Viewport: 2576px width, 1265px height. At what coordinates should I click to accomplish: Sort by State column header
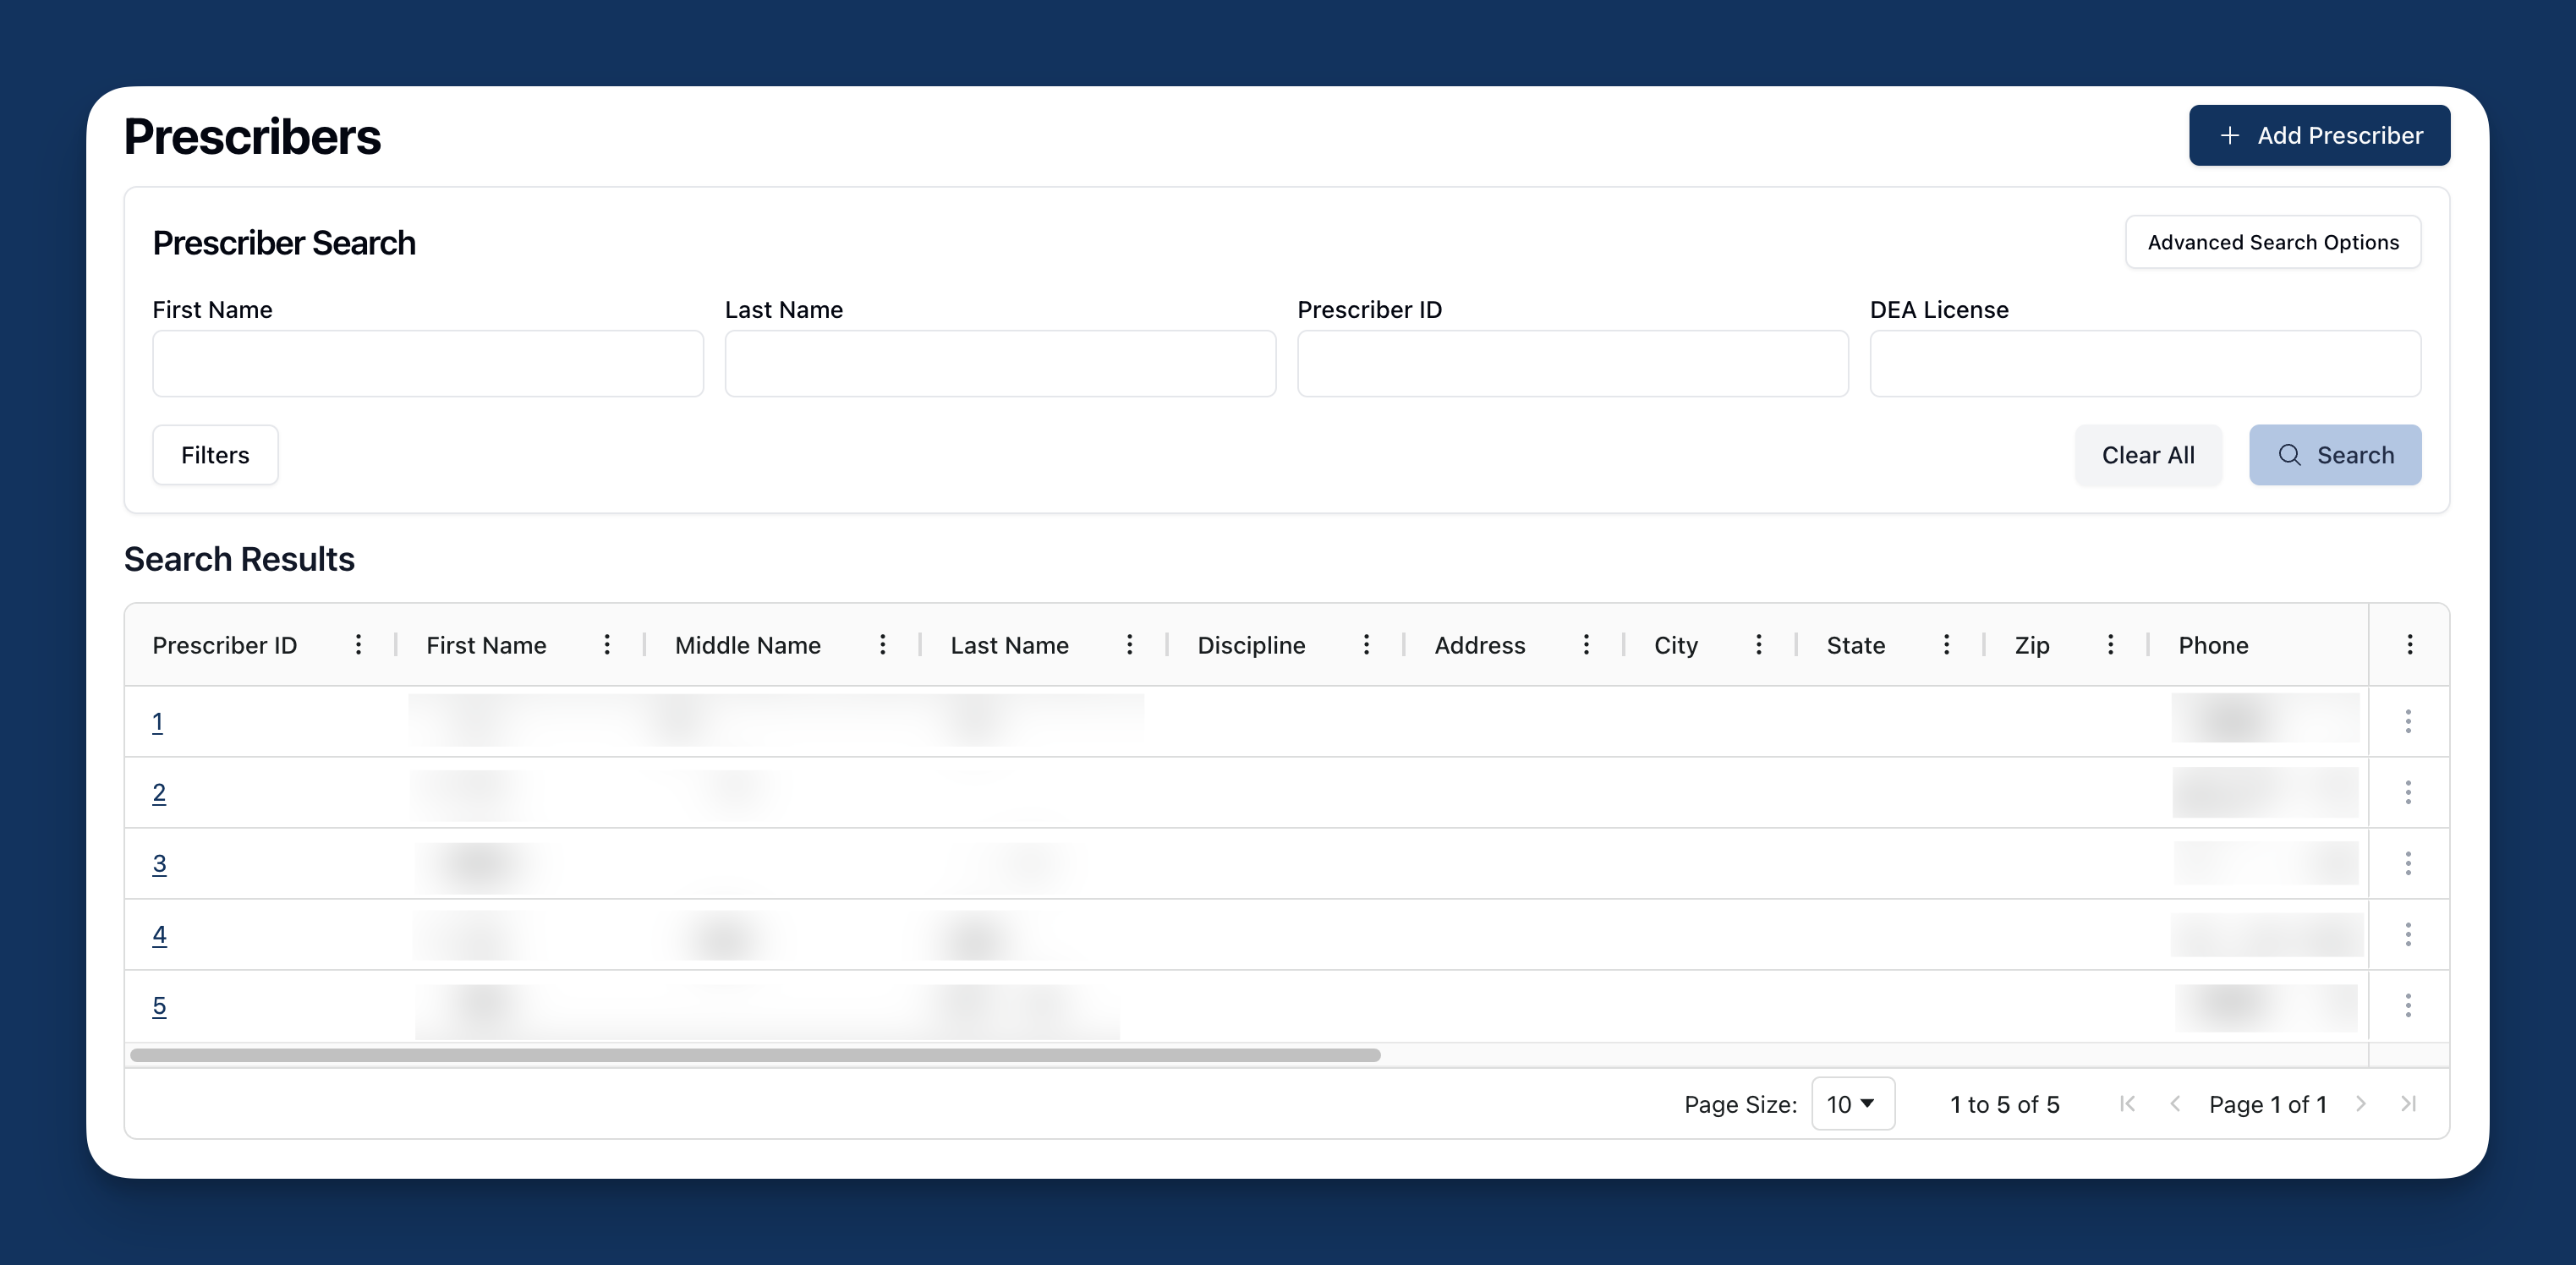[x=1855, y=645]
